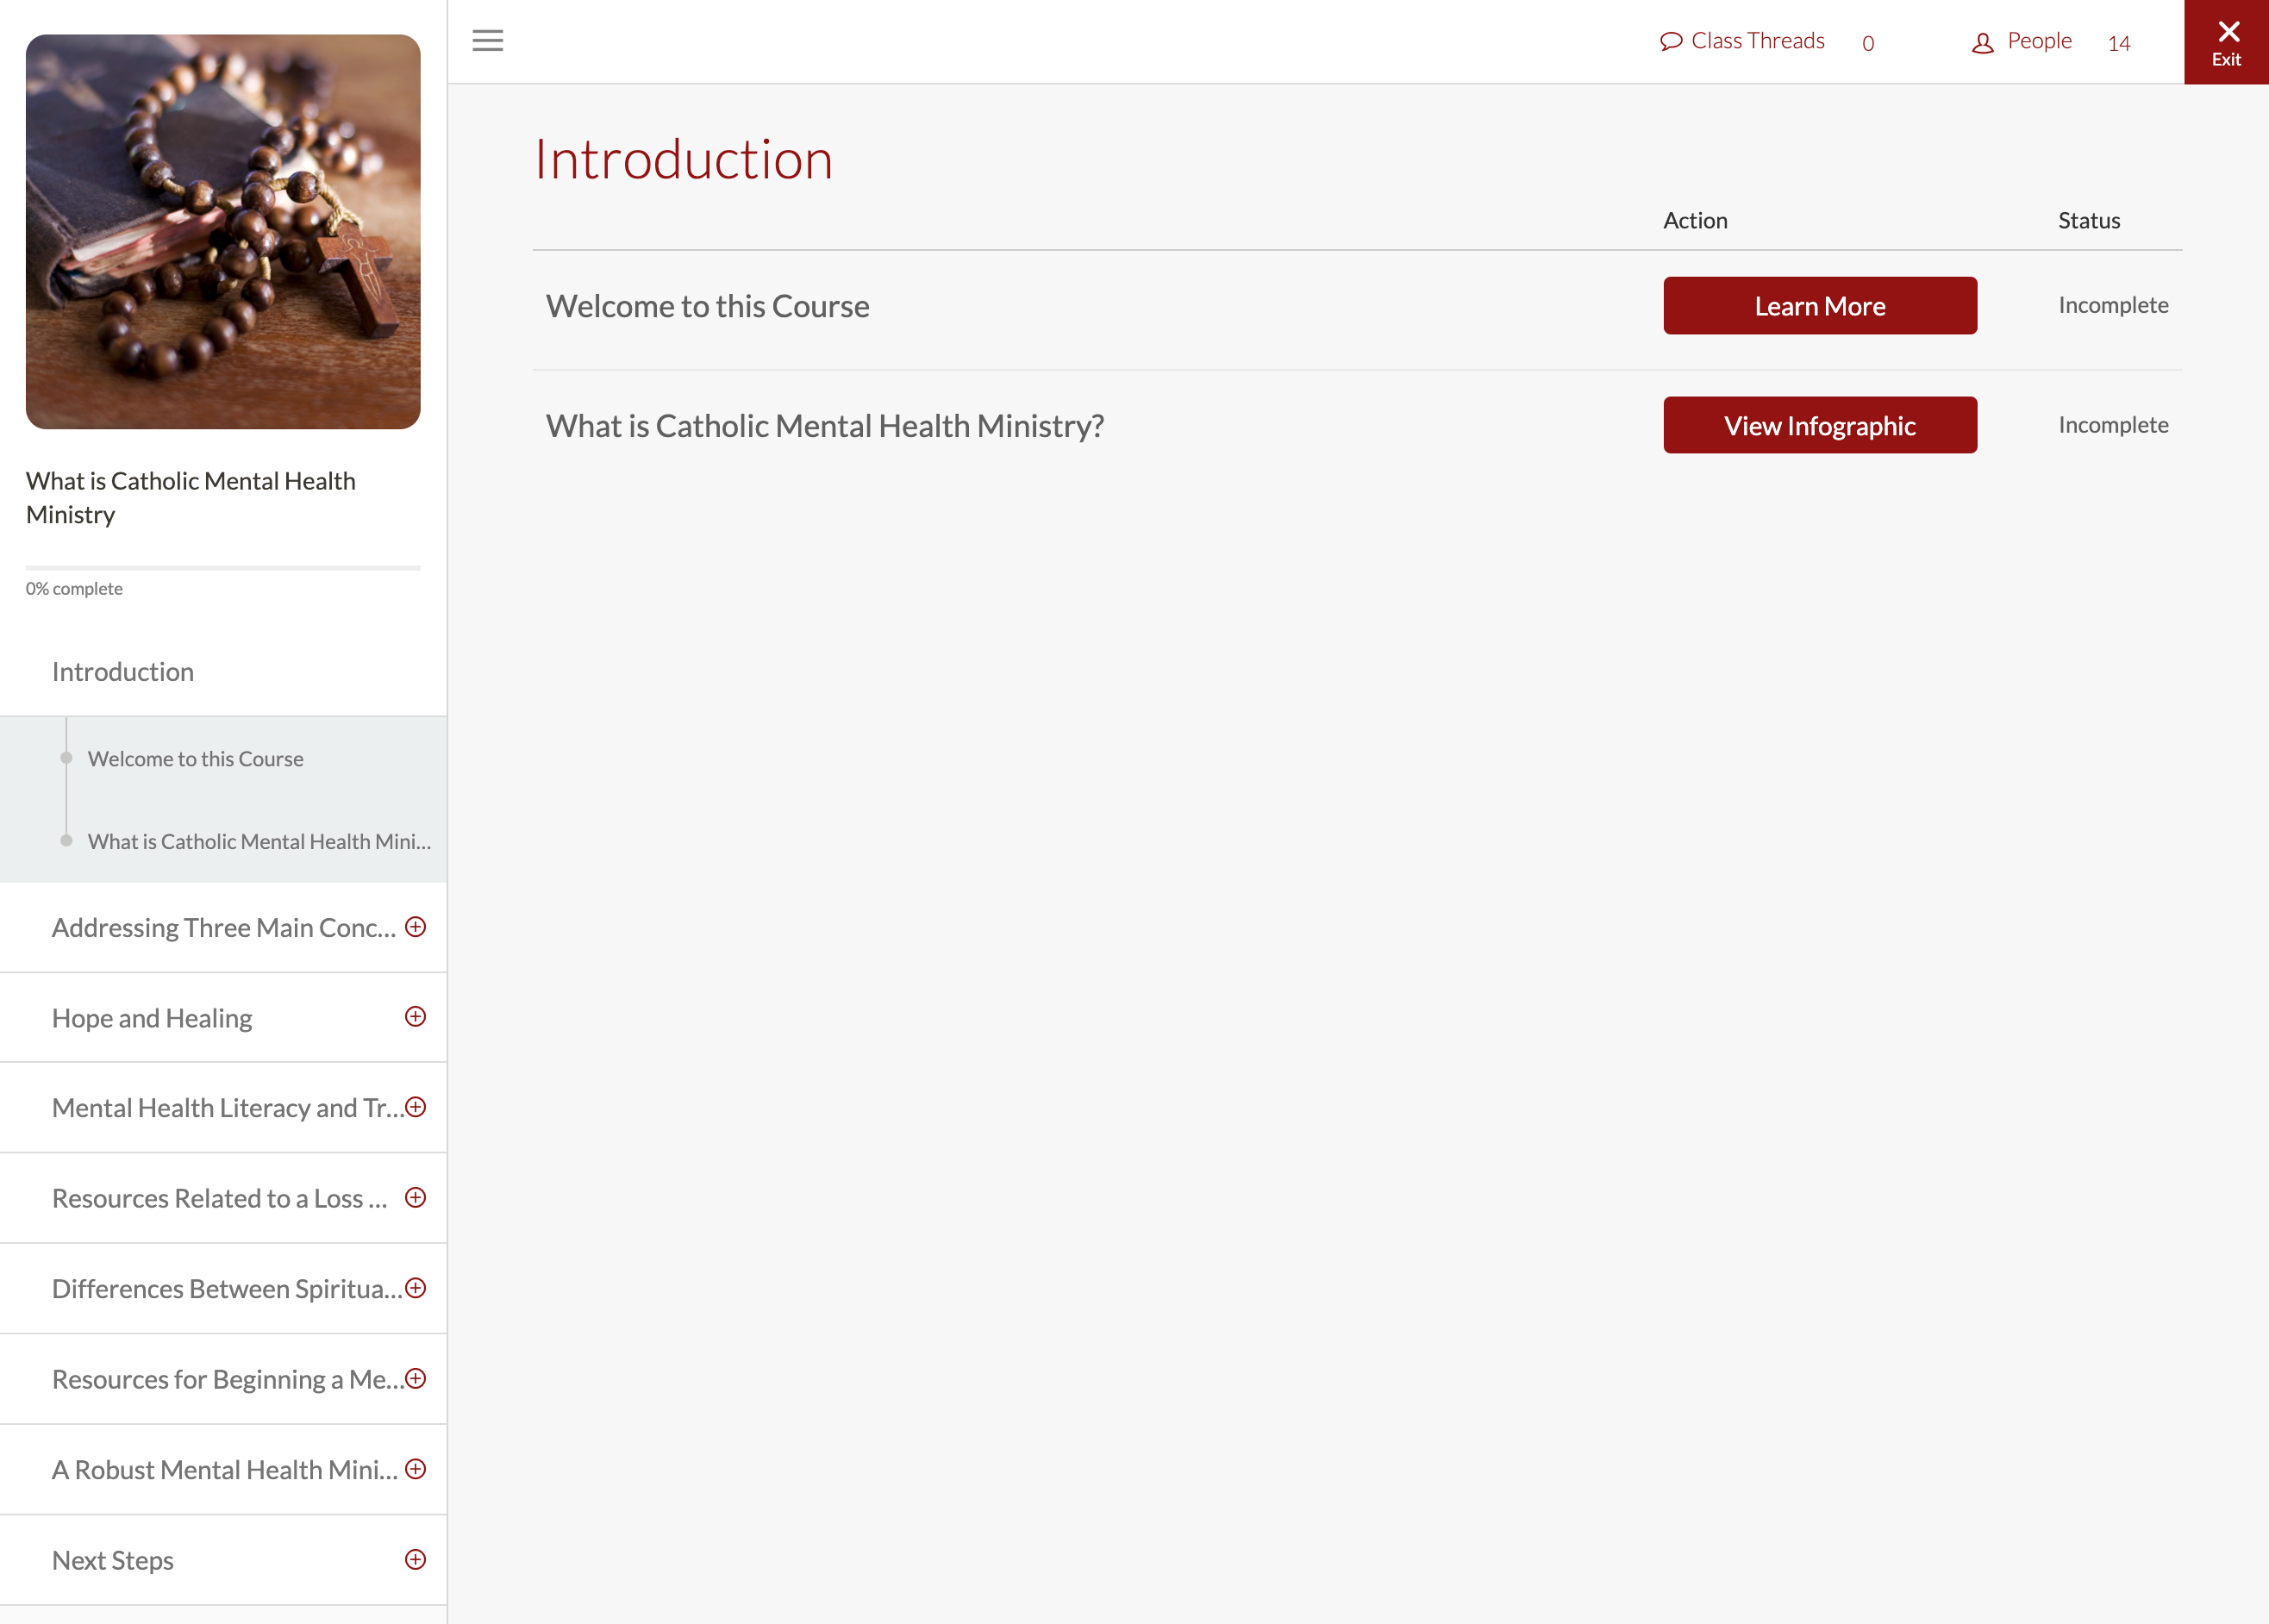Expand the Addressing Three Main Conc... section
The width and height of the screenshot is (2269, 1624).
point(415,927)
